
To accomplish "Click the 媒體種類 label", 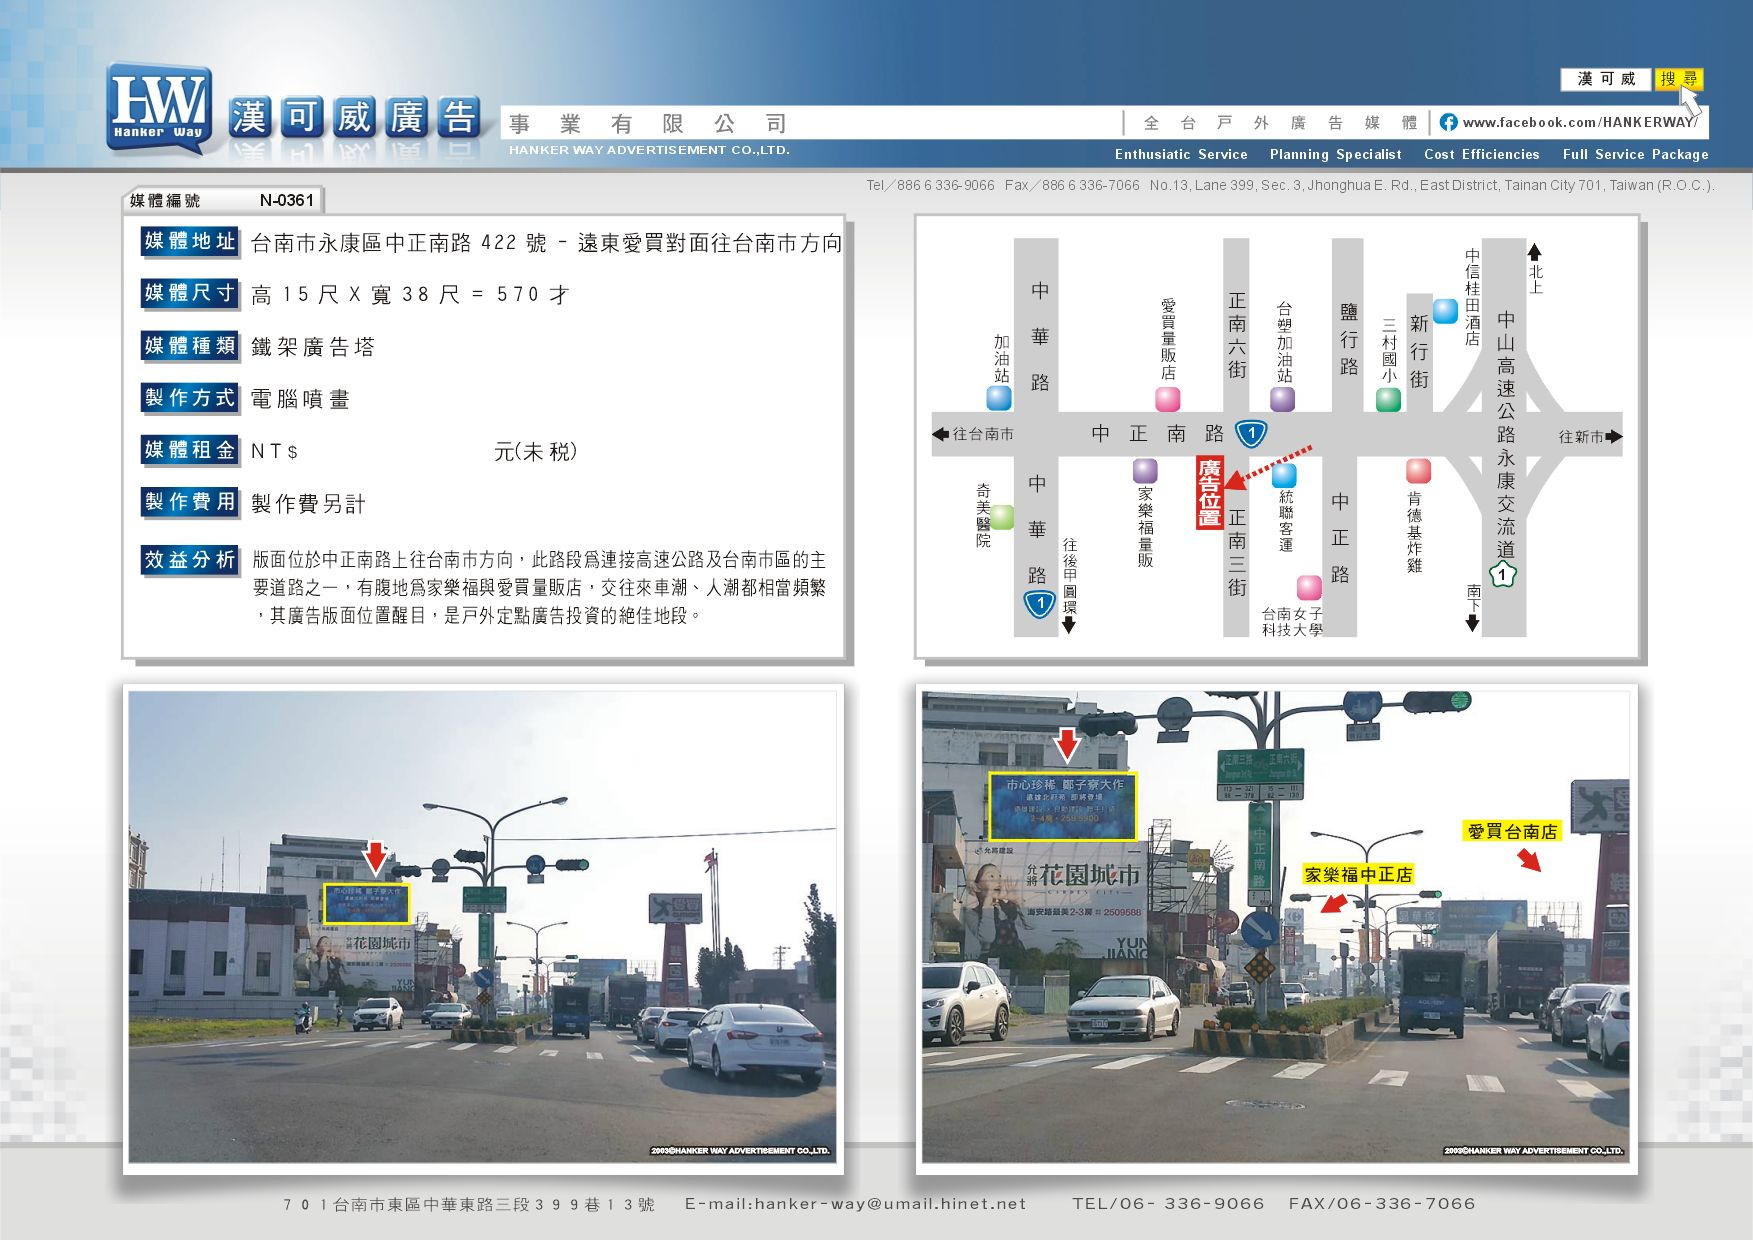I will click(190, 346).
